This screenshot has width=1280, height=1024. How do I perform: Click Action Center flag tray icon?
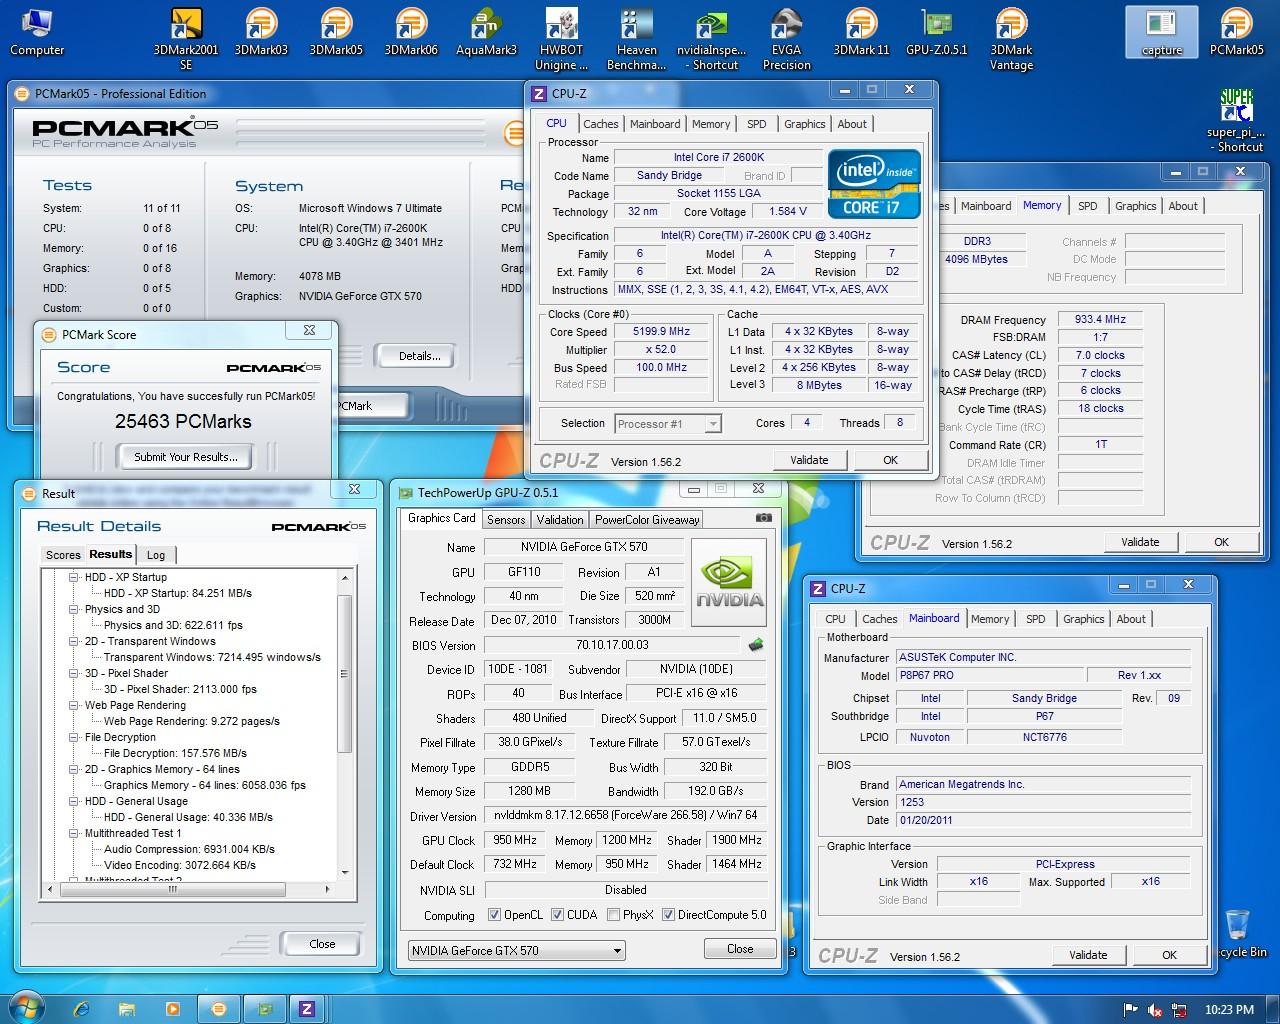coord(1130,1009)
